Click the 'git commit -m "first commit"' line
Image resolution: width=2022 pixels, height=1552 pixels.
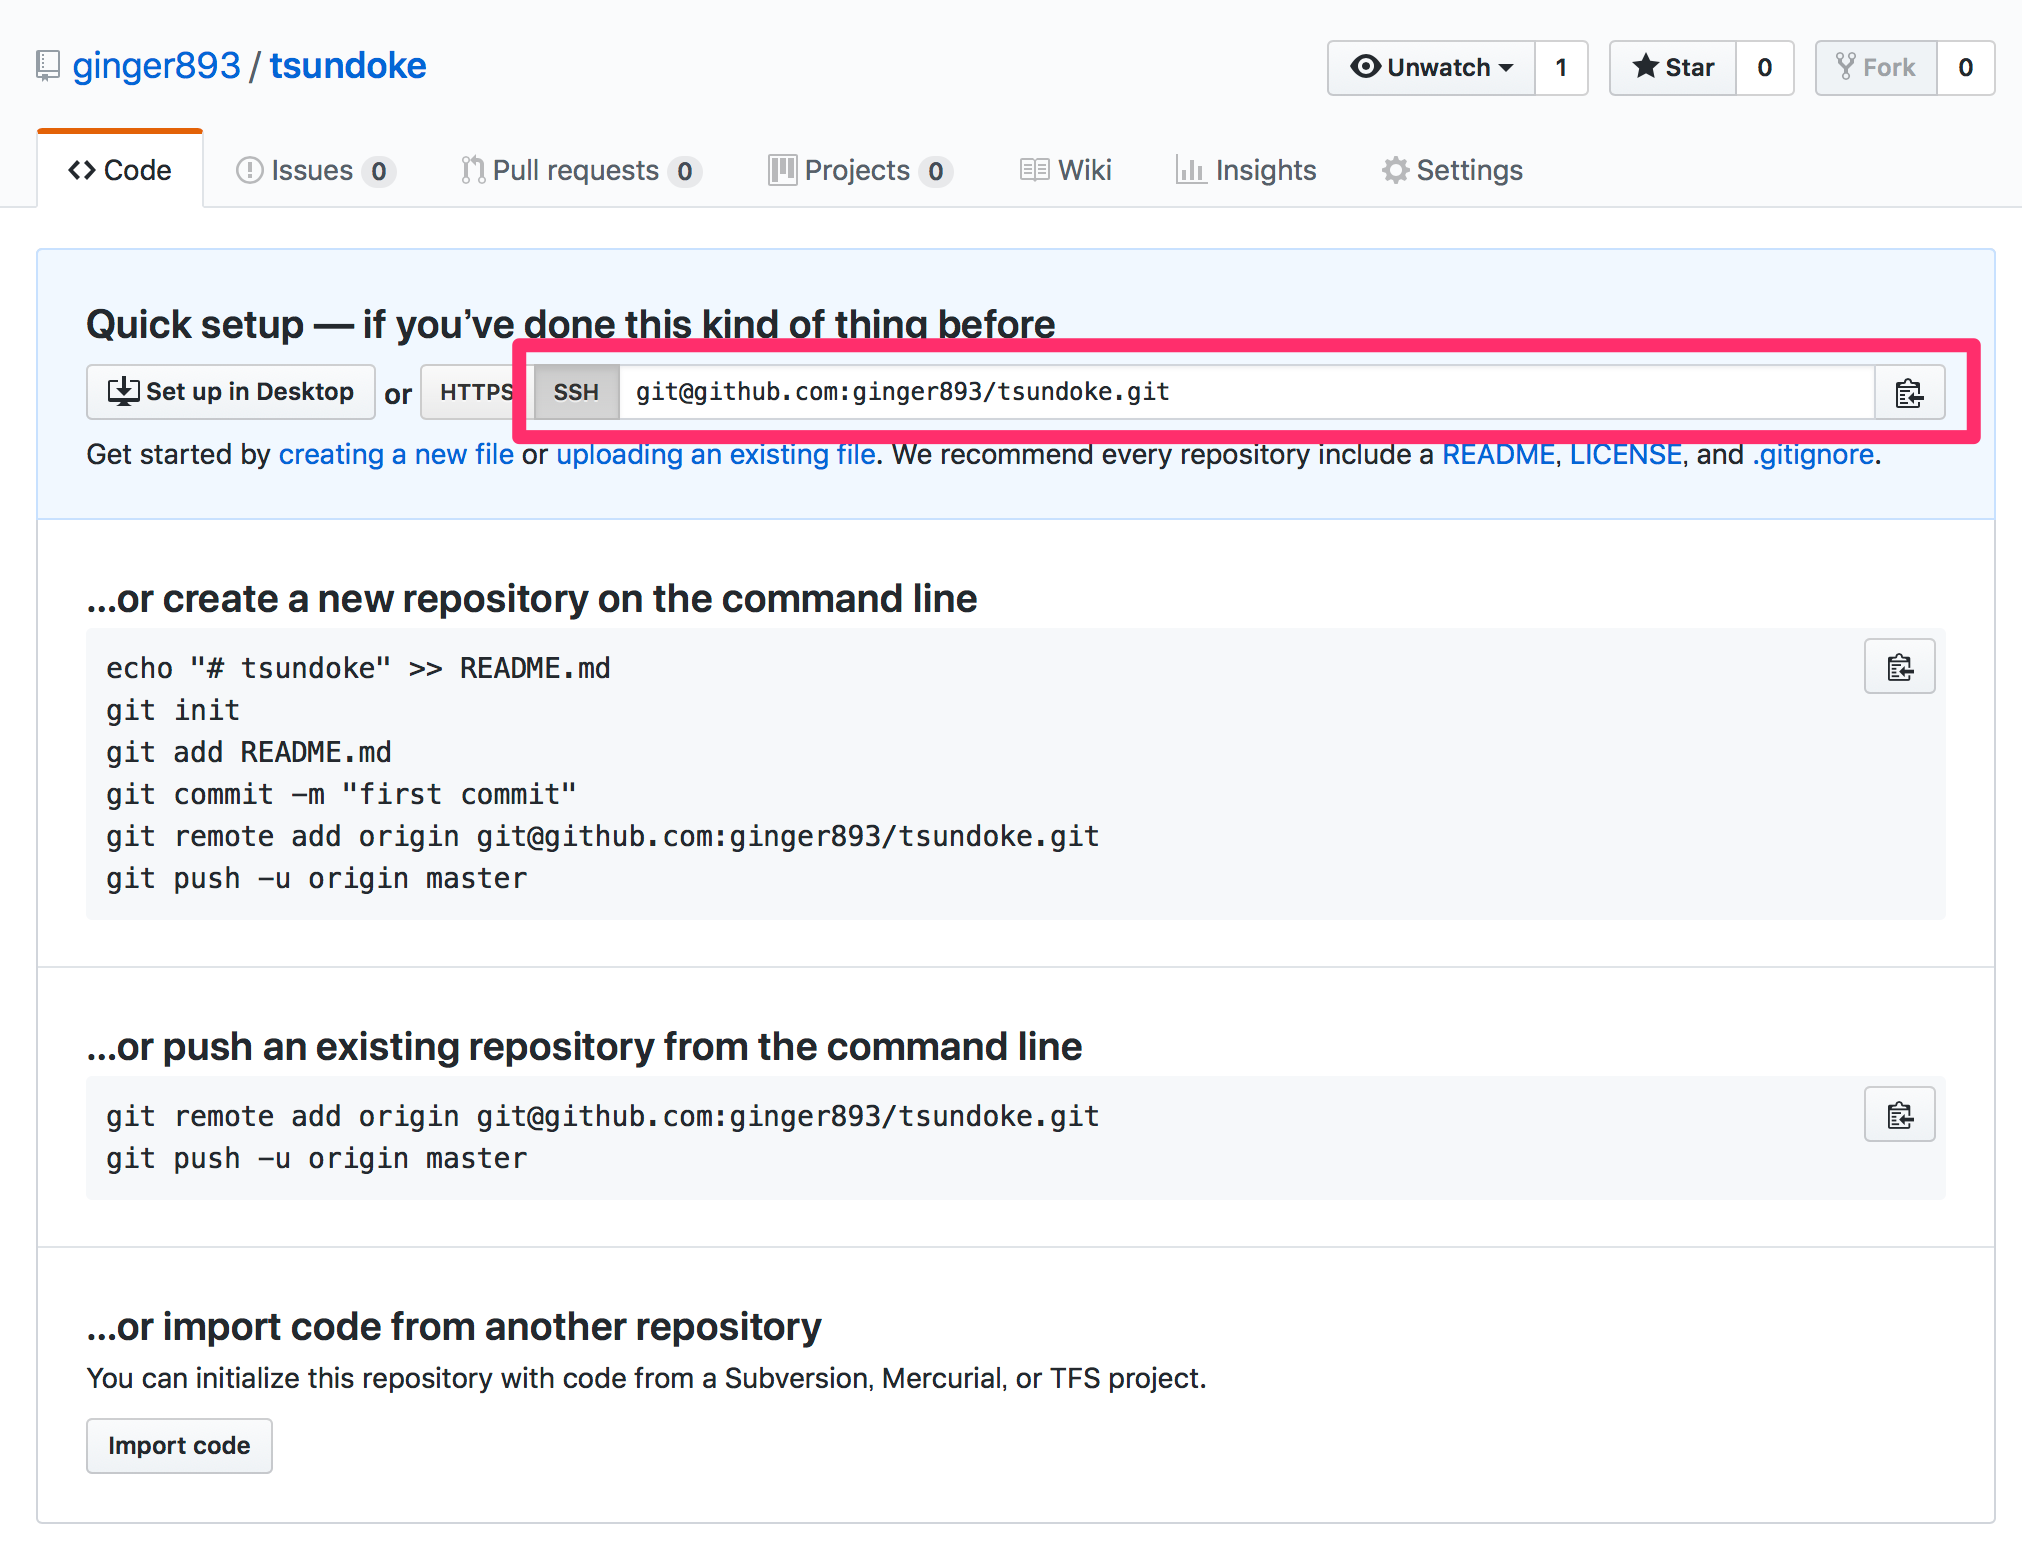(341, 795)
